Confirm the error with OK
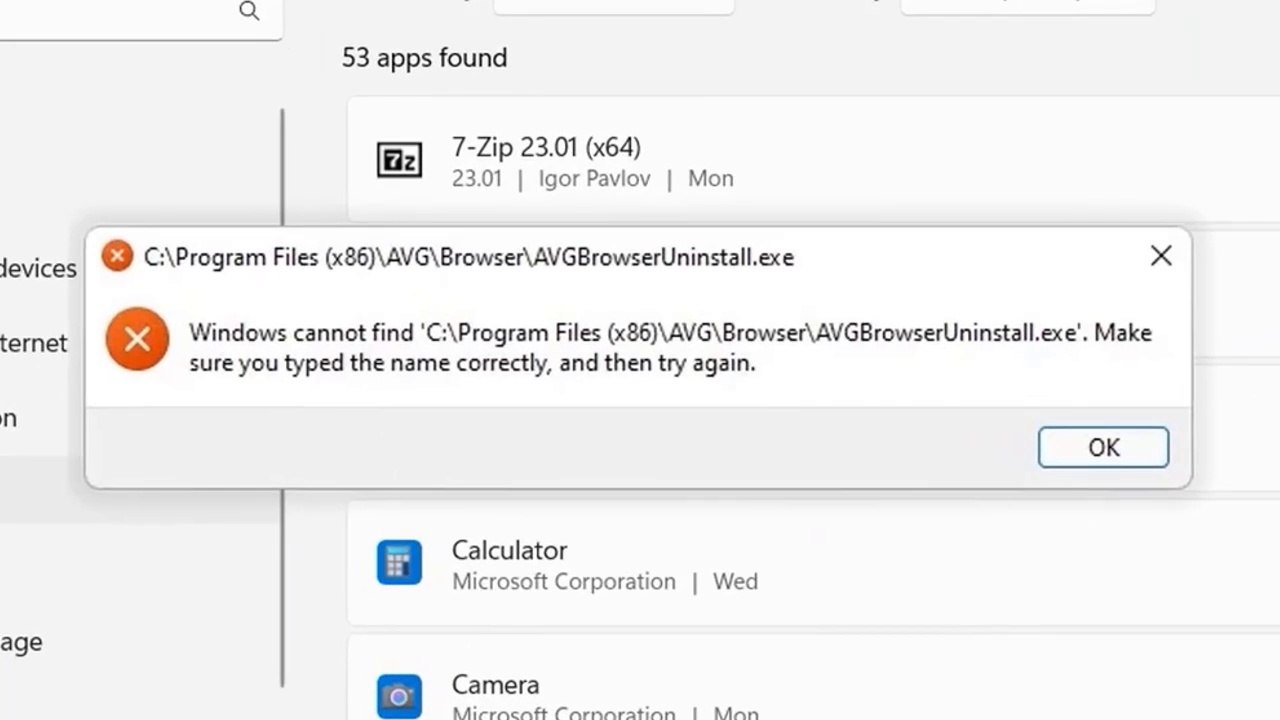 [1103, 447]
